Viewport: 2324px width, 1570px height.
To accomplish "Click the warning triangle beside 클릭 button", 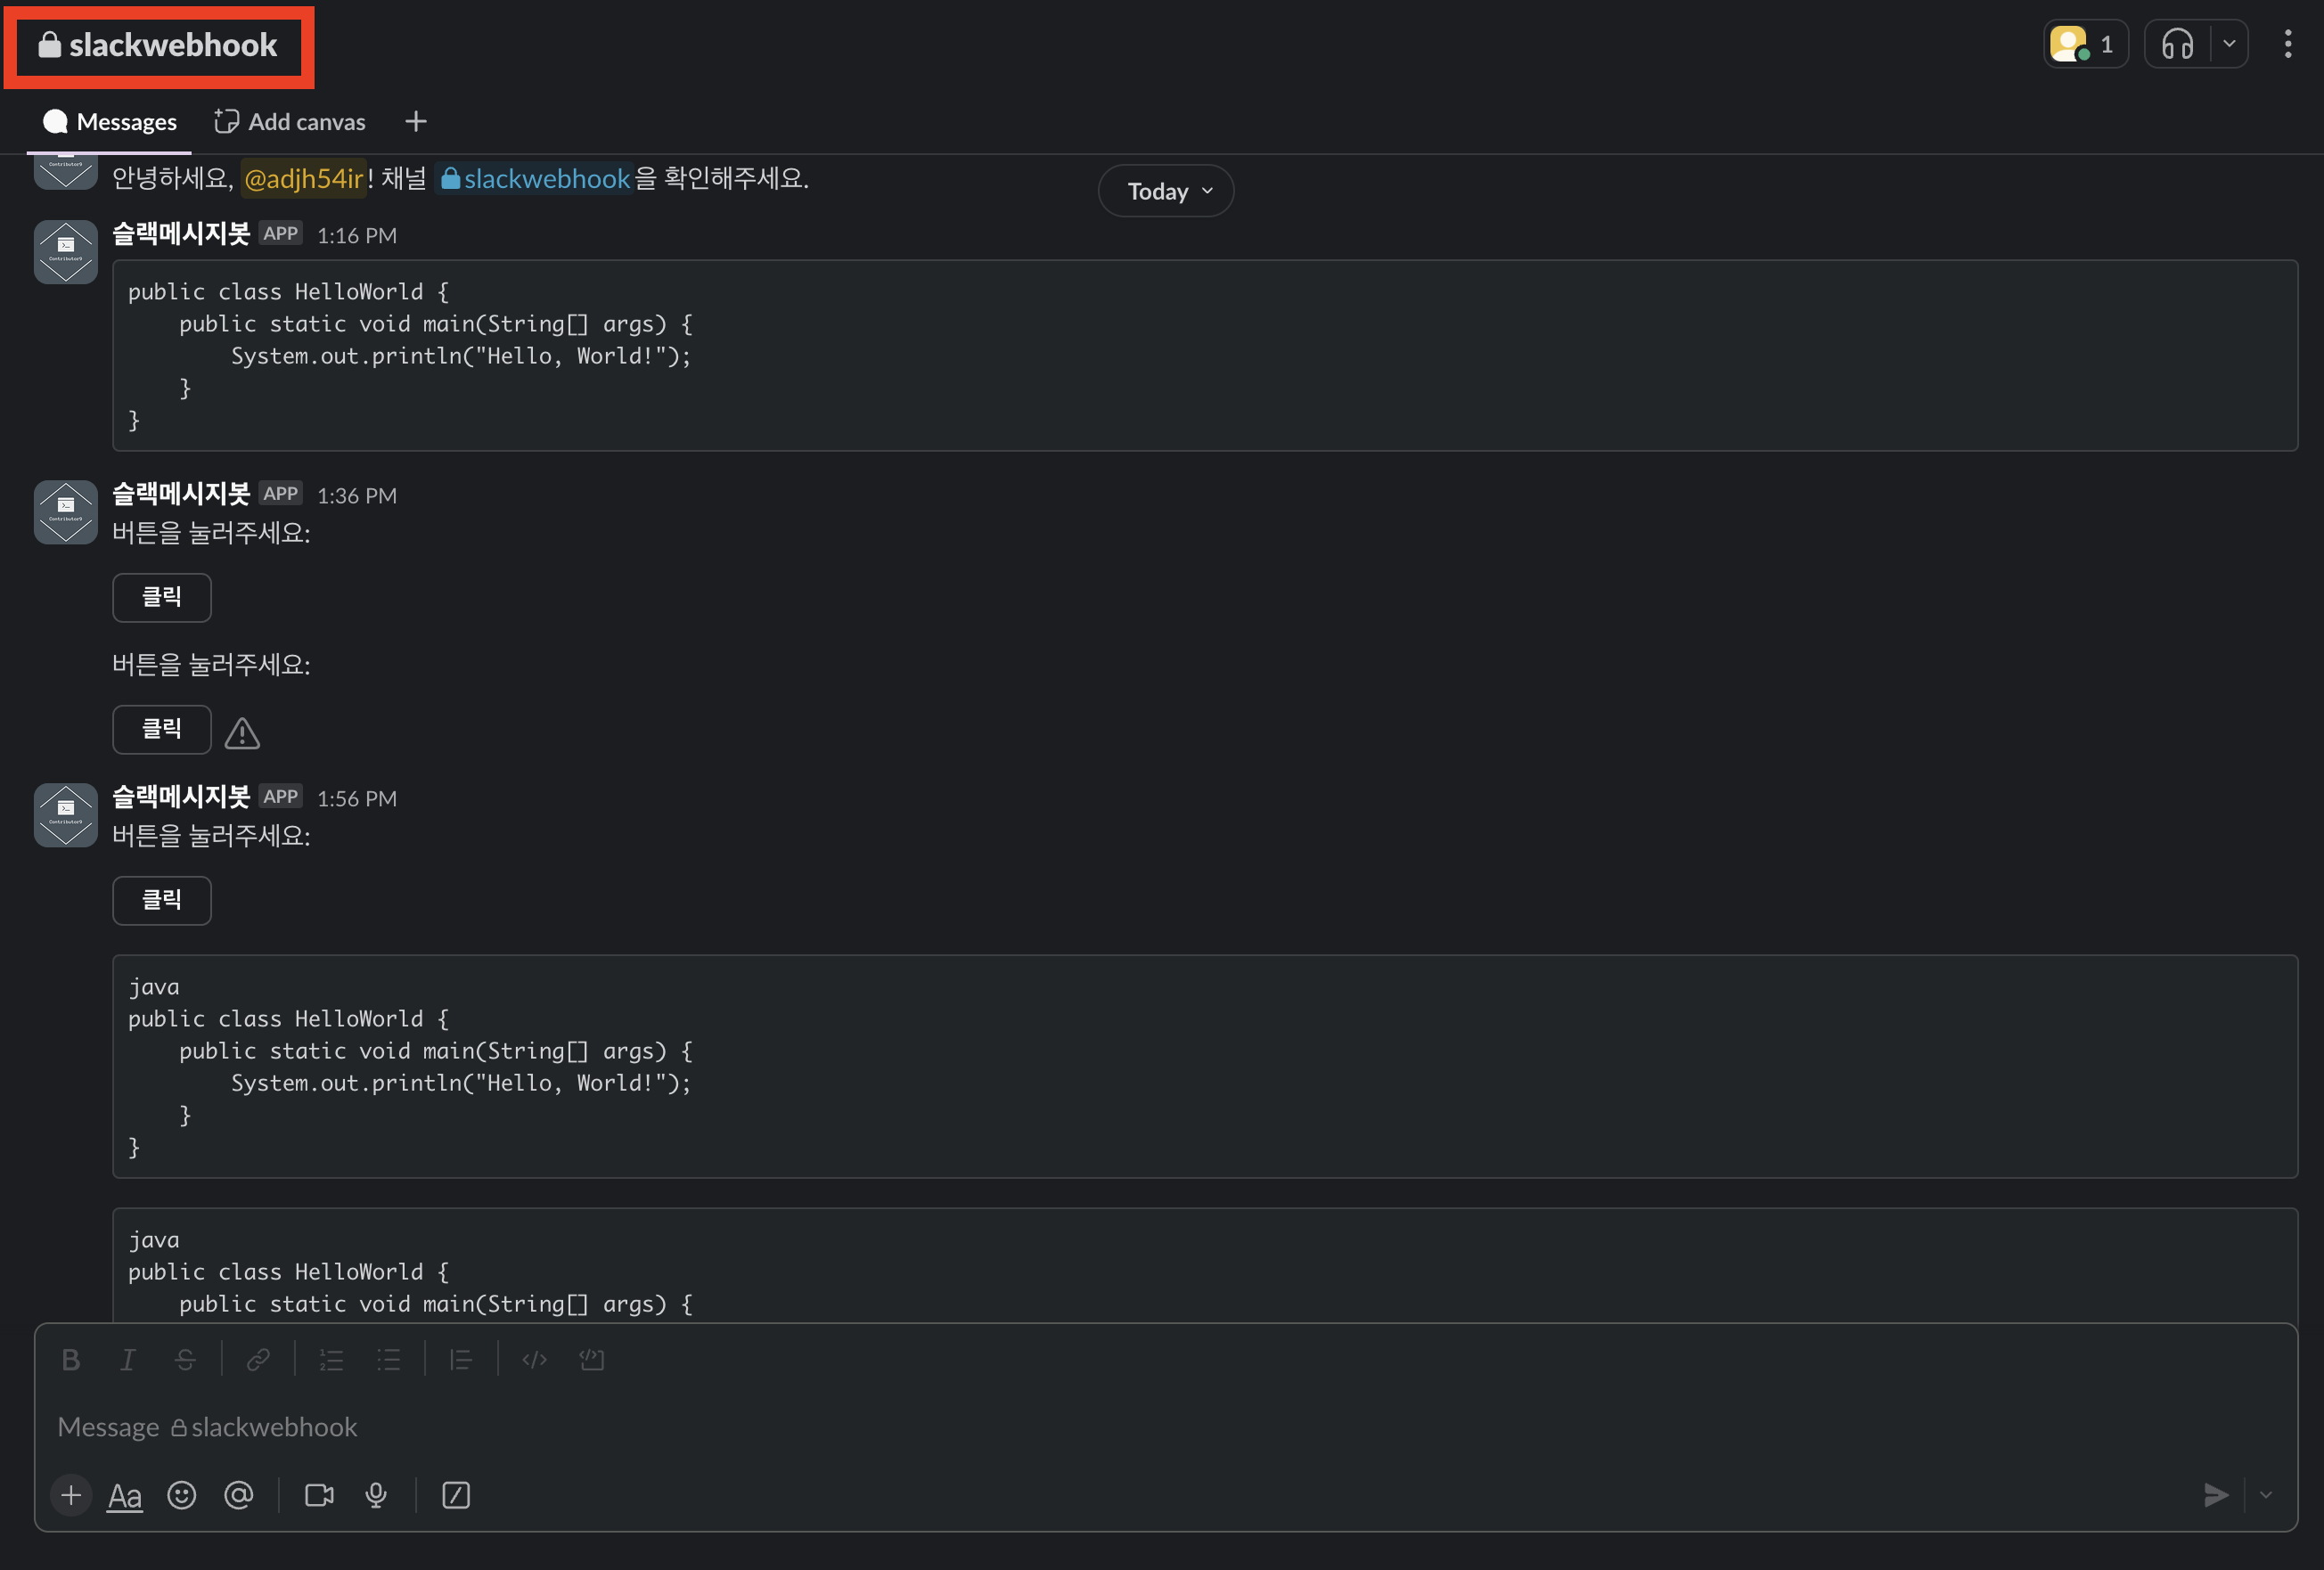I will (242, 733).
